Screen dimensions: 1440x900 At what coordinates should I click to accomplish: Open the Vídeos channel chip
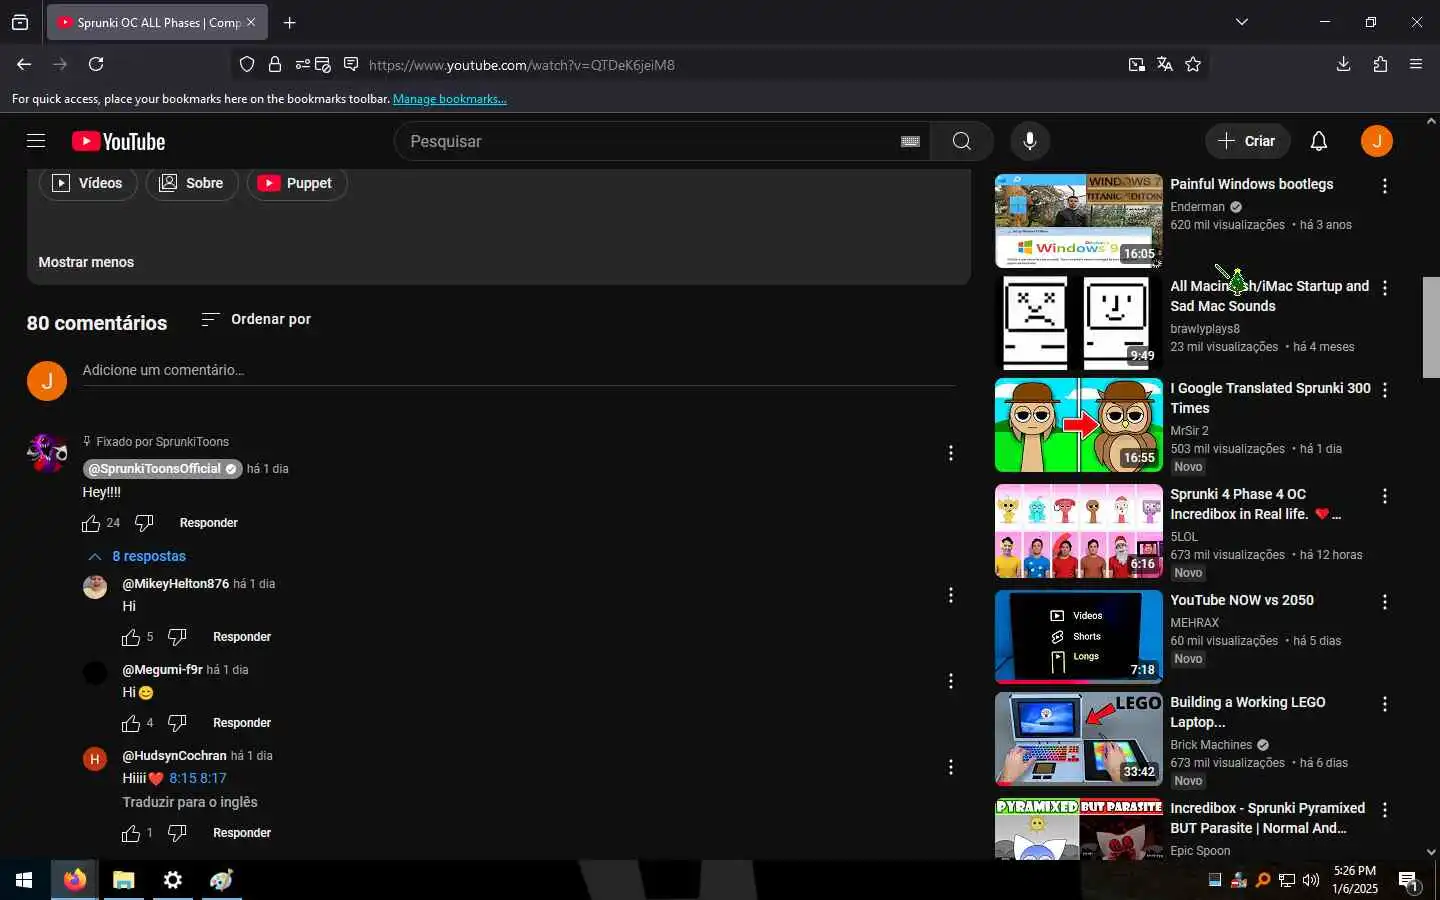pos(88,183)
